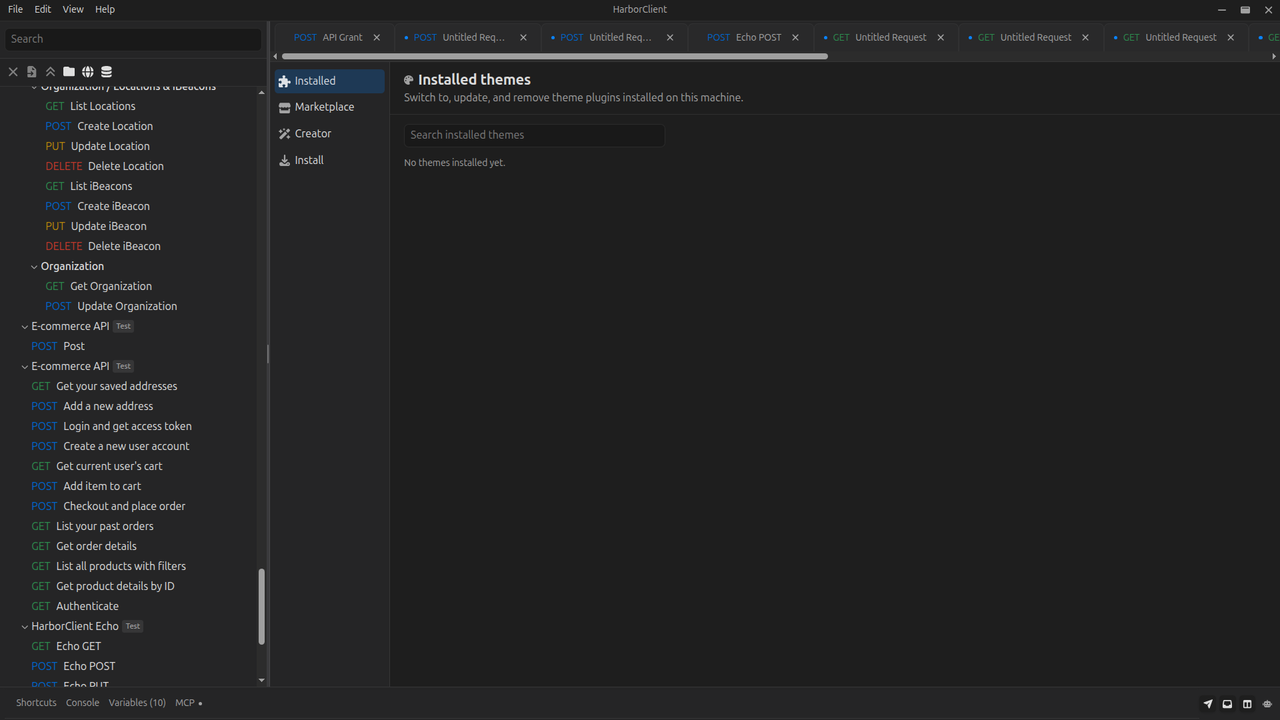Collapse all collections with double-chevron icon
1280x720 pixels.
pos(50,72)
